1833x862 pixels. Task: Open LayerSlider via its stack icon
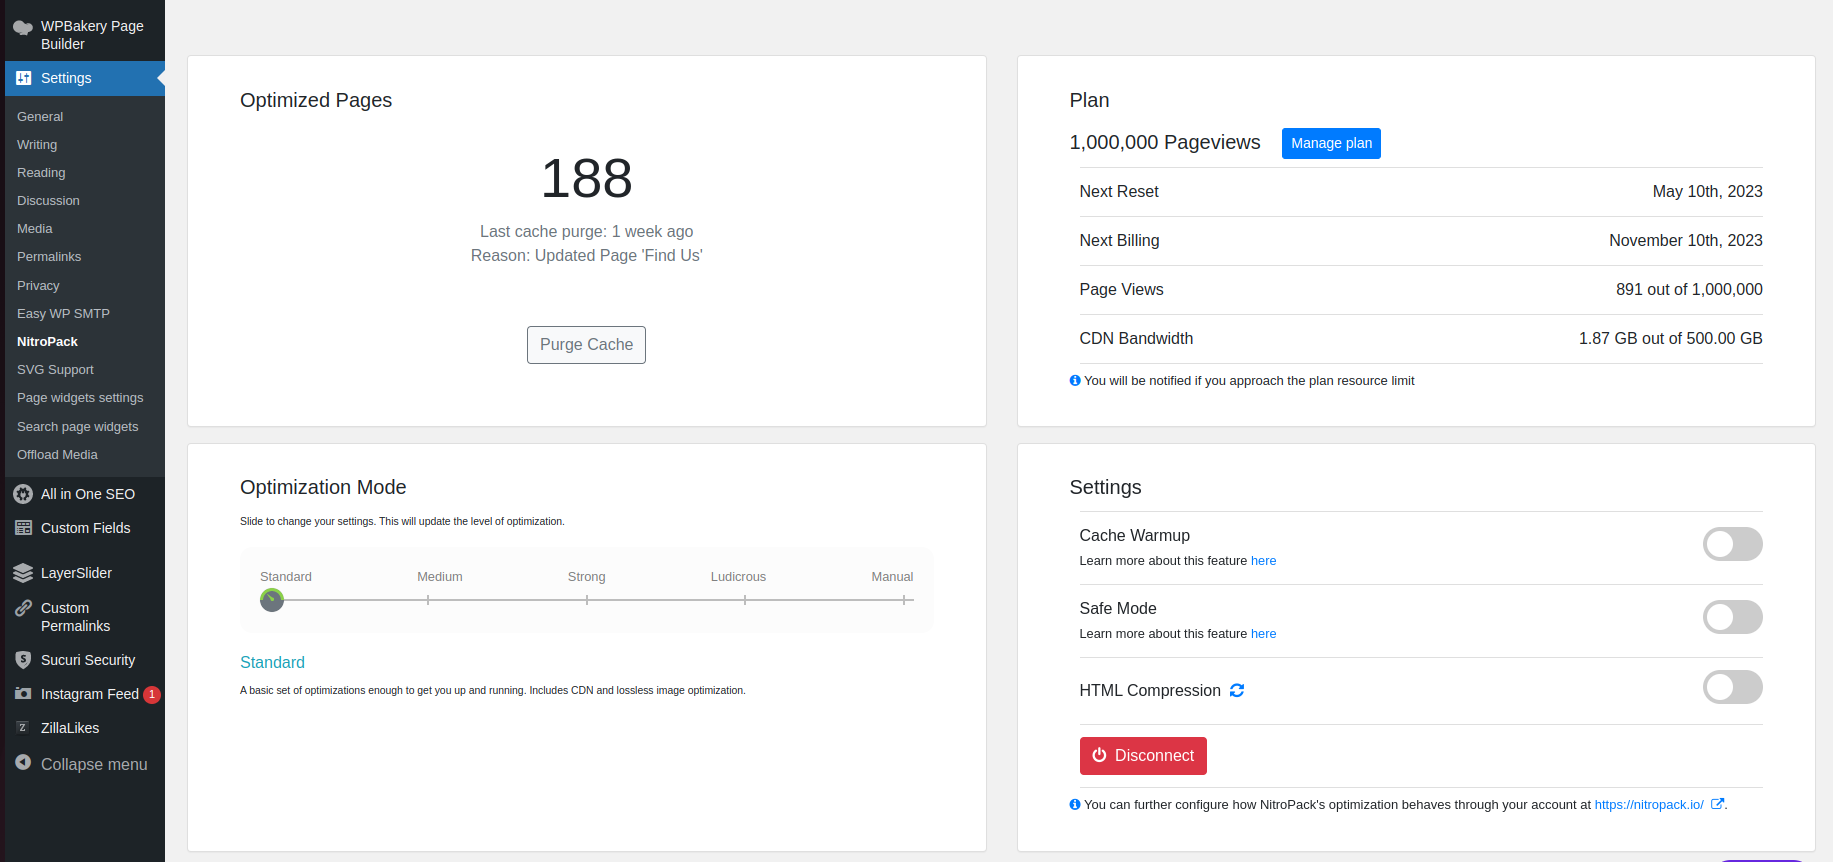coord(23,573)
